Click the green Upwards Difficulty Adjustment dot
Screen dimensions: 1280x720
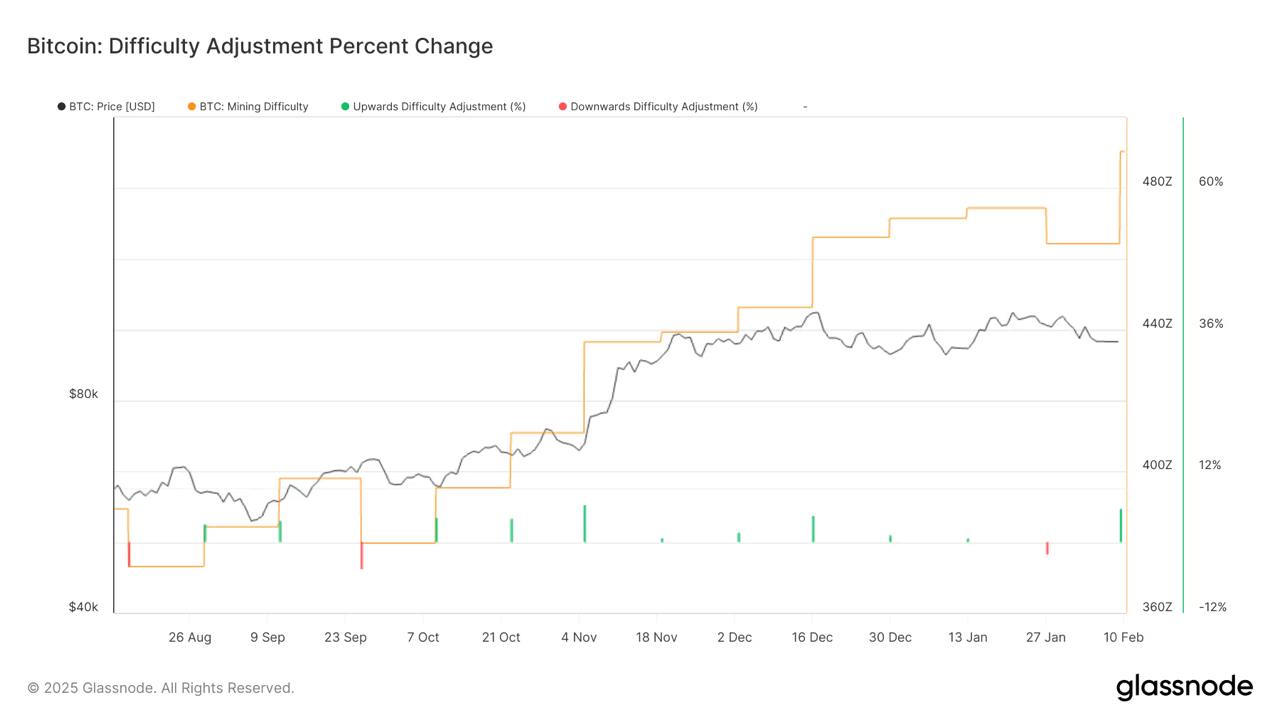(345, 106)
